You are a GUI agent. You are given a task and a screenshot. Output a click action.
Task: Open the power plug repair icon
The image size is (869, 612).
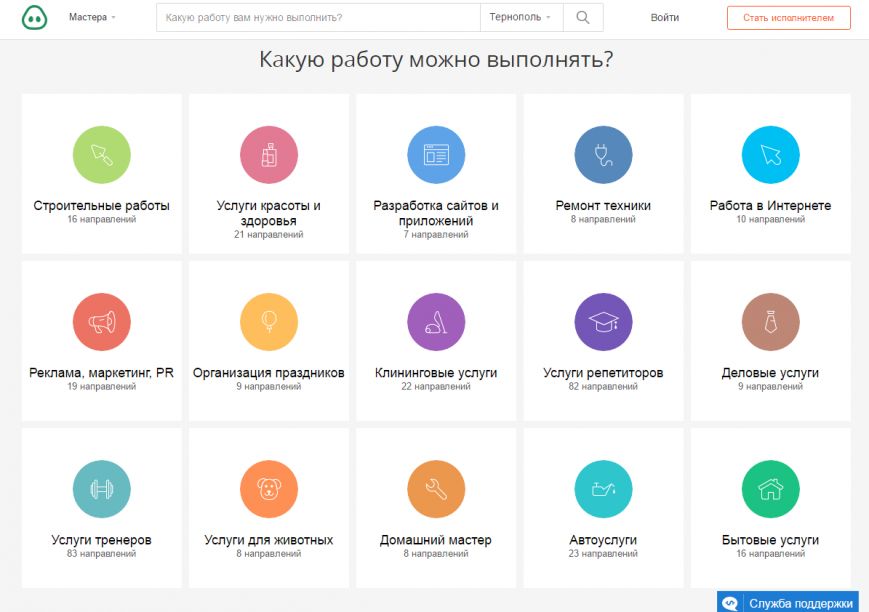coord(603,155)
